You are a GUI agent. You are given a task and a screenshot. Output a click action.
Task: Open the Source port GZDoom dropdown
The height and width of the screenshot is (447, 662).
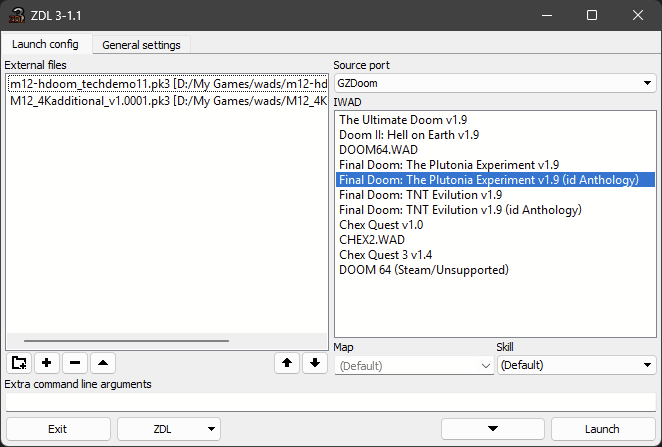pos(495,83)
